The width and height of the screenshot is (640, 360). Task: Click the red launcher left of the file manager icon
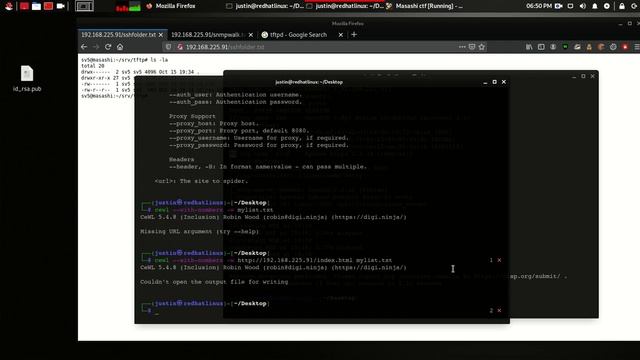[x=24, y=6]
